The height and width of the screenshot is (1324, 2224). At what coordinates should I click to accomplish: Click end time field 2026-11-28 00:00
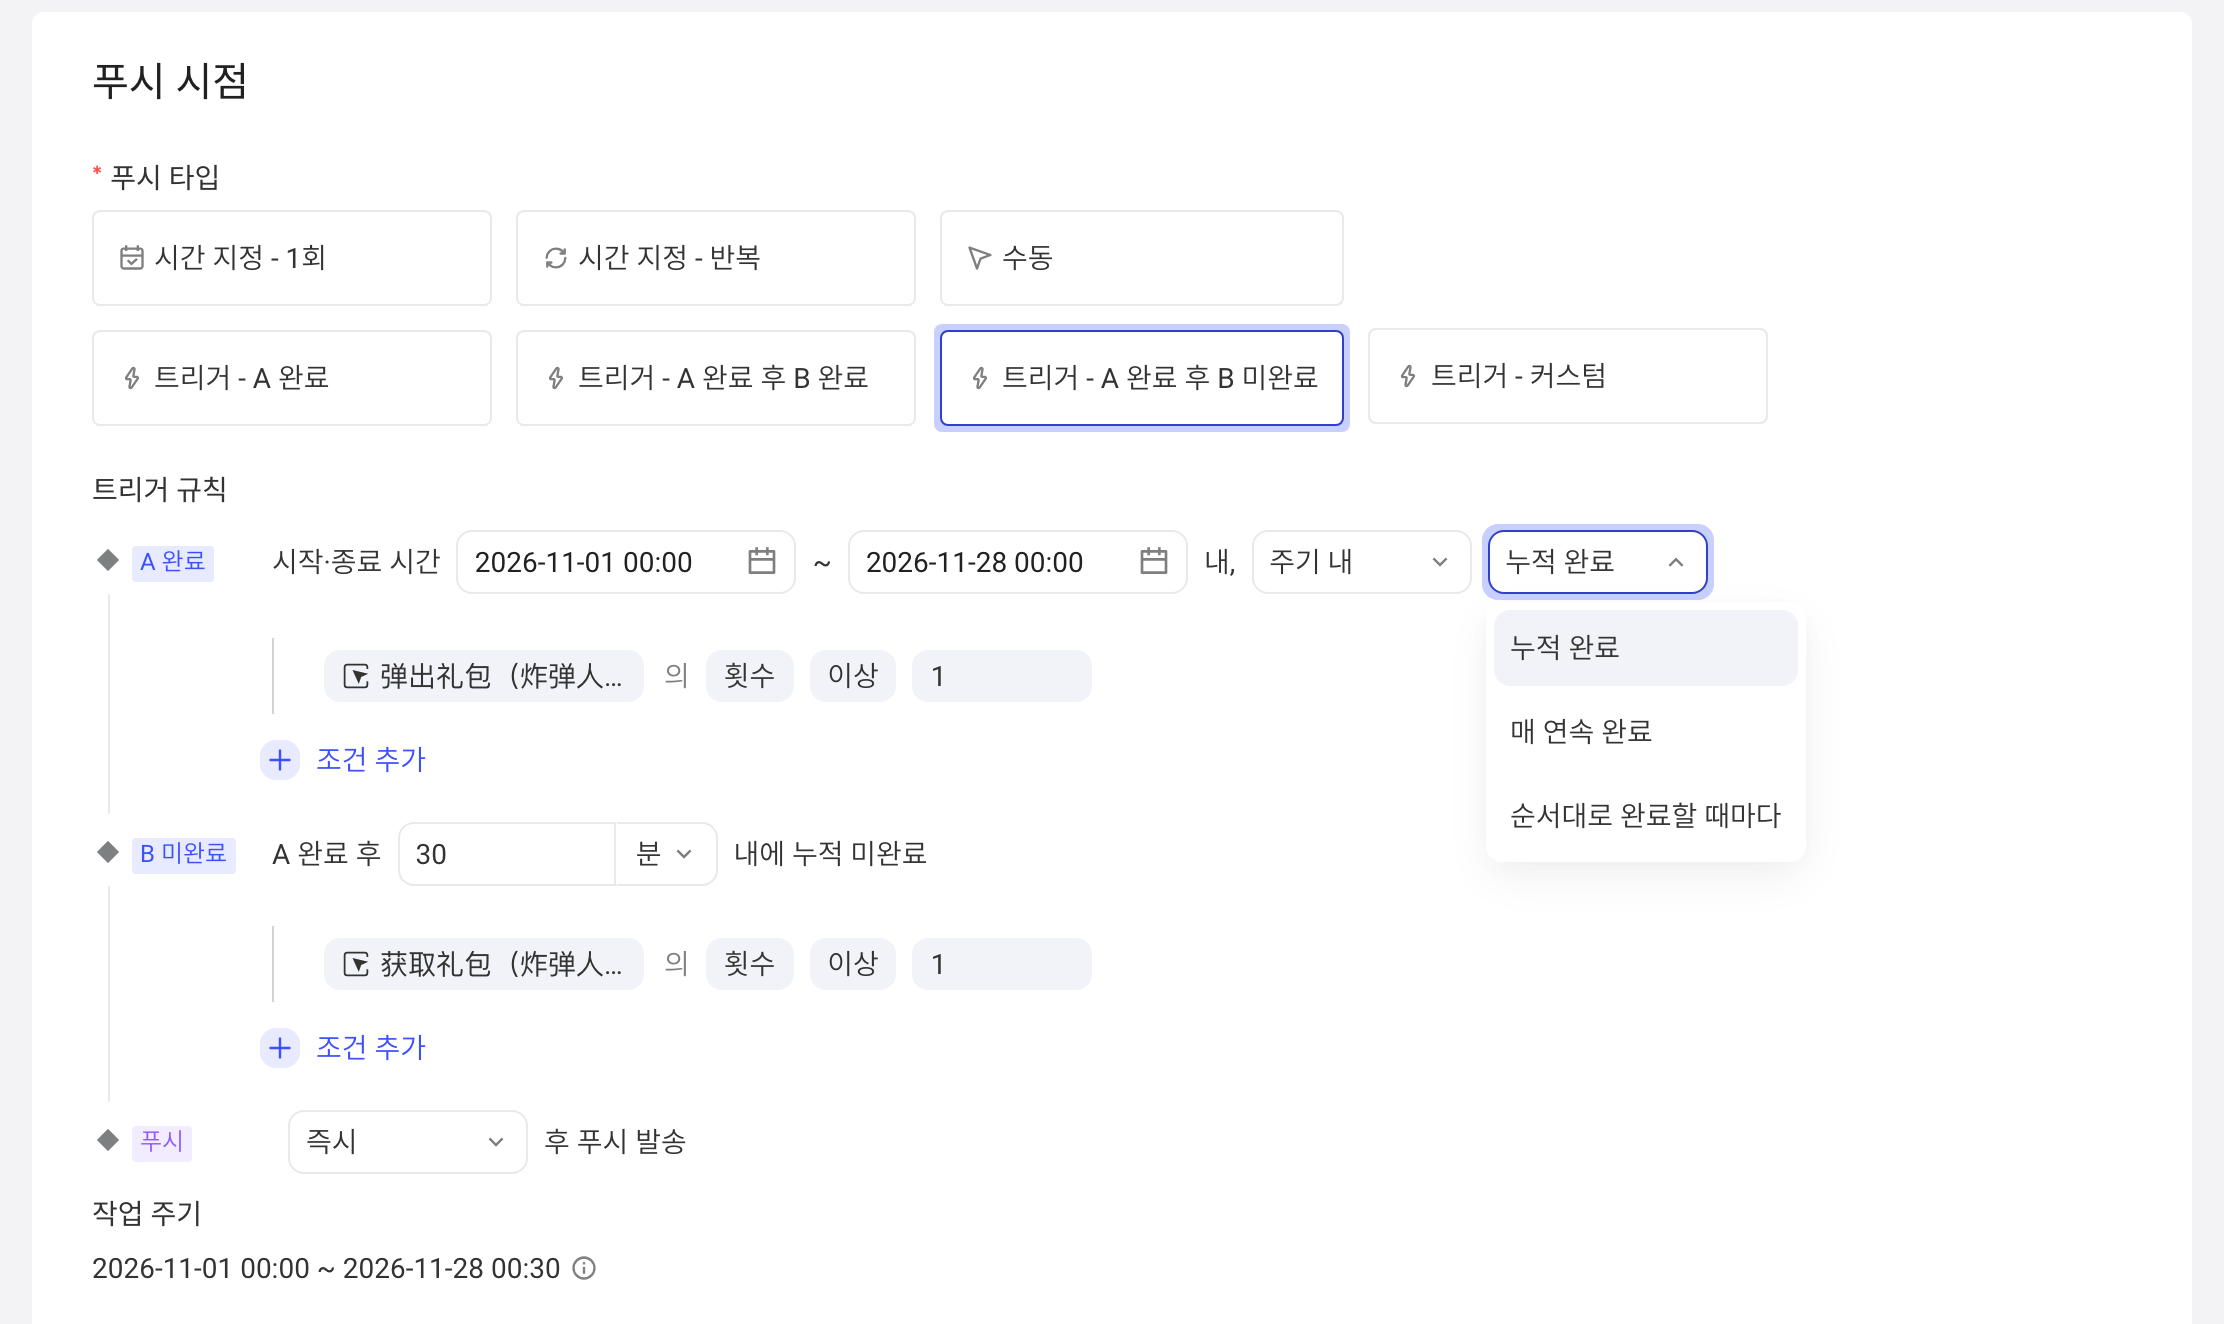[1017, 562]
